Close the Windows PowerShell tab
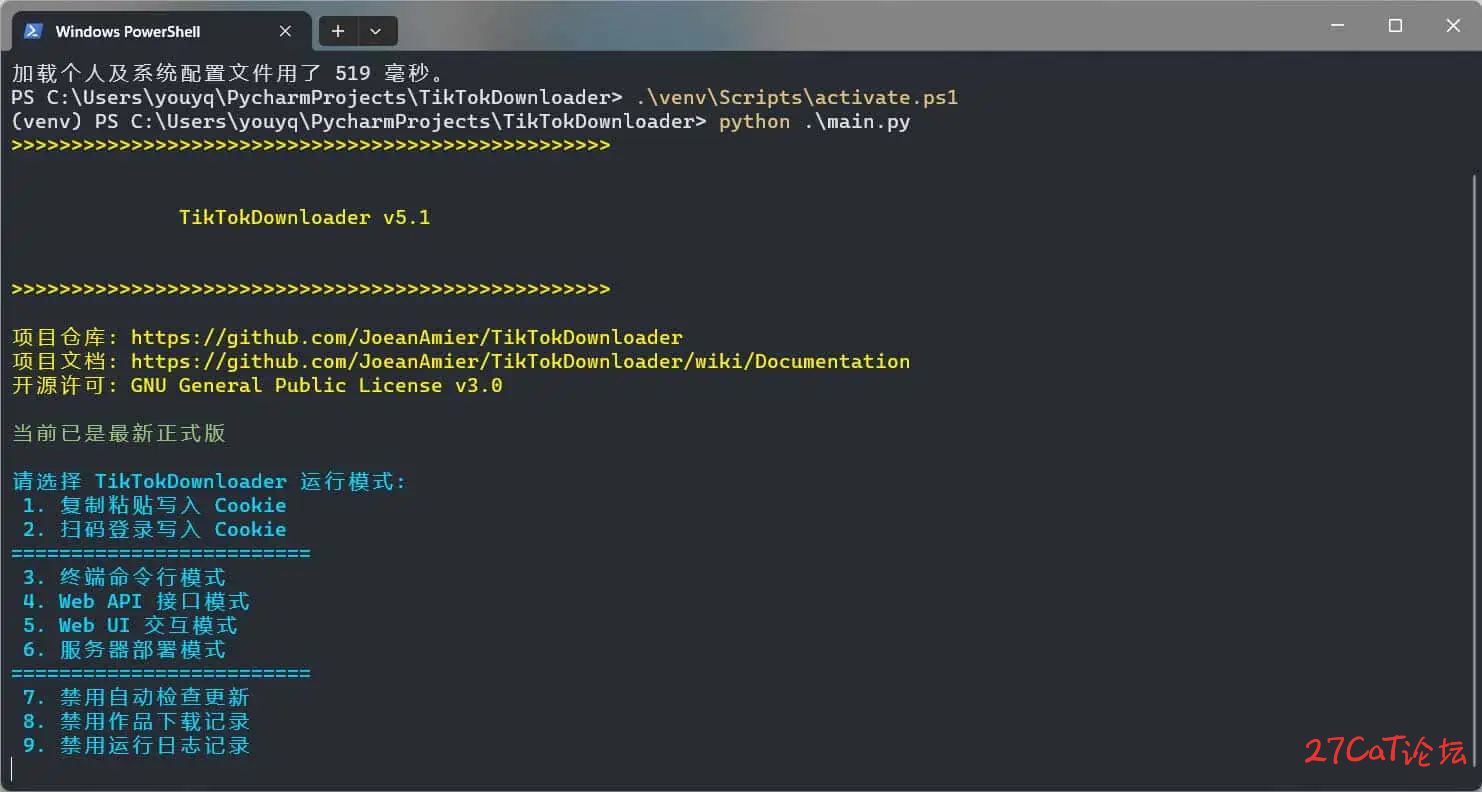1482x792 pixels. tap(285, 31)
